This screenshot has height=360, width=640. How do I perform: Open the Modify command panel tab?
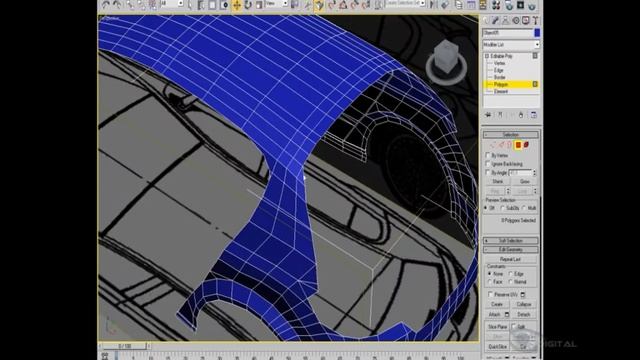[x=496, y=20]
